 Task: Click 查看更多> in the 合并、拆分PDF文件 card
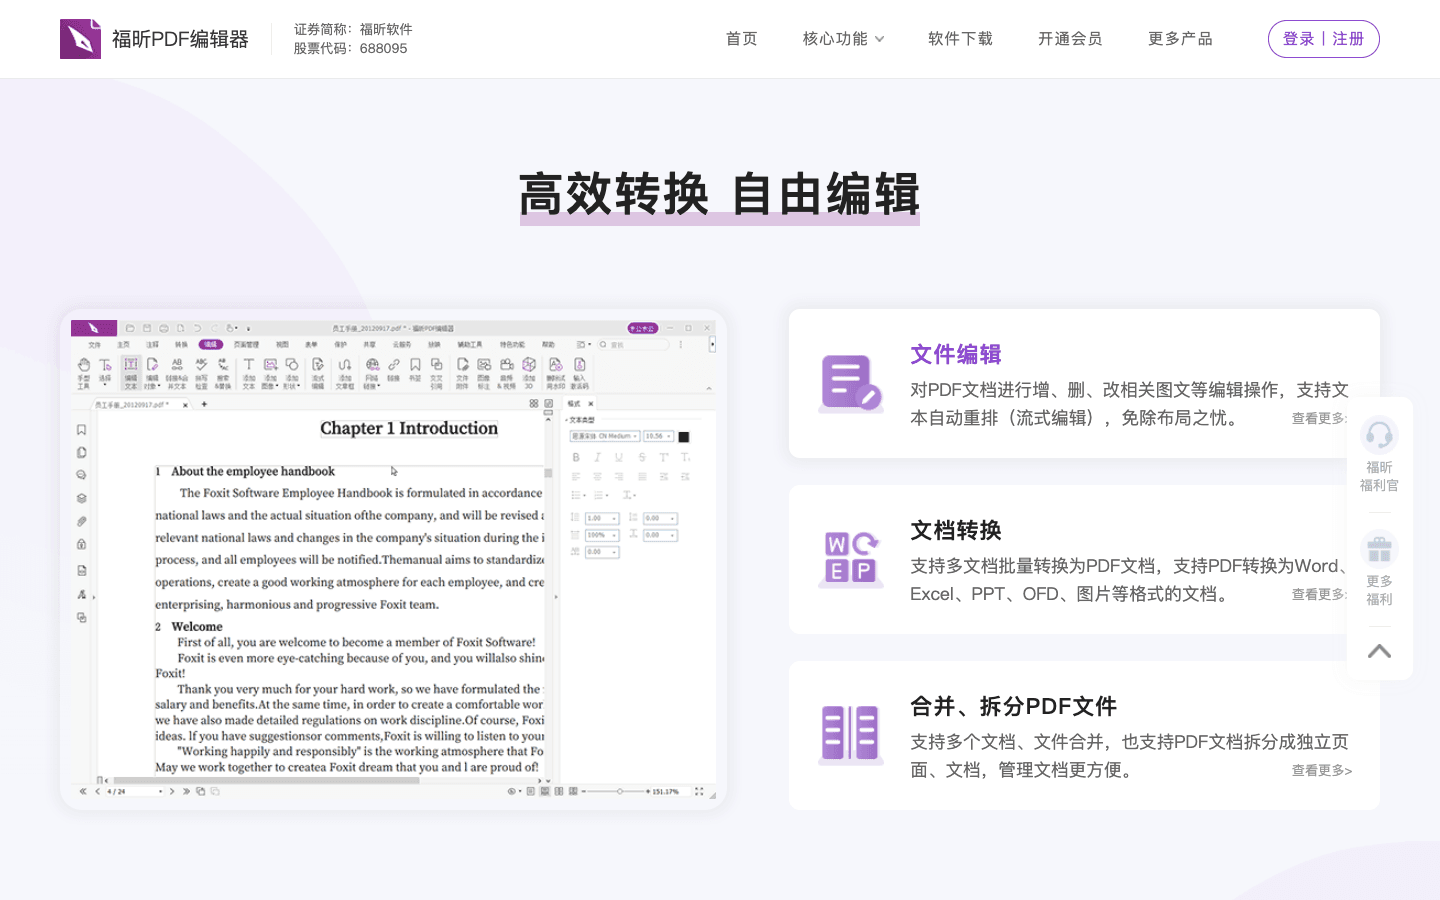1322,770
